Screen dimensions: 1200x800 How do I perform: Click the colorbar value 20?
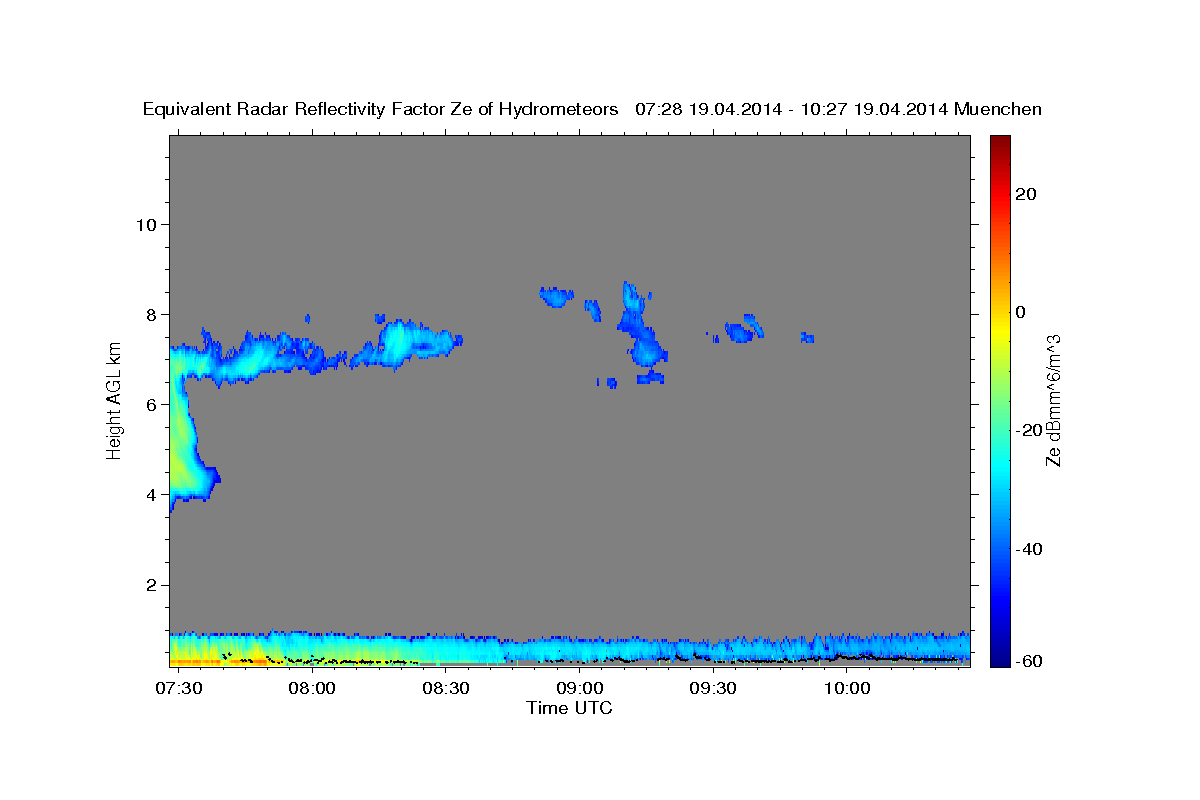[x=1024, y=194]
